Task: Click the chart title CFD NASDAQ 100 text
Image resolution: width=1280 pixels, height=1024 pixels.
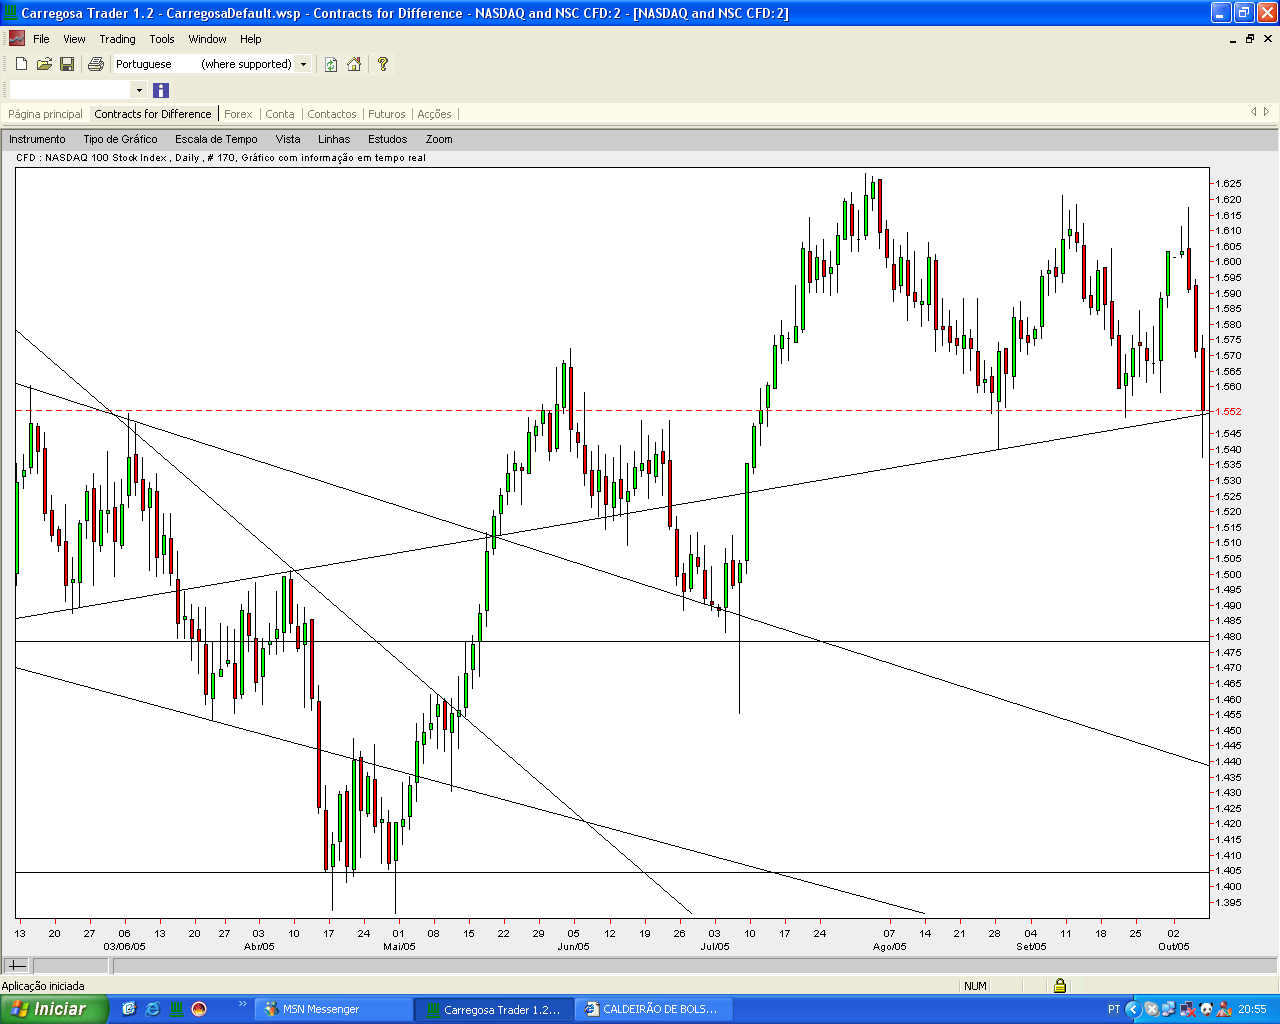Action: (x=220, y=157)
